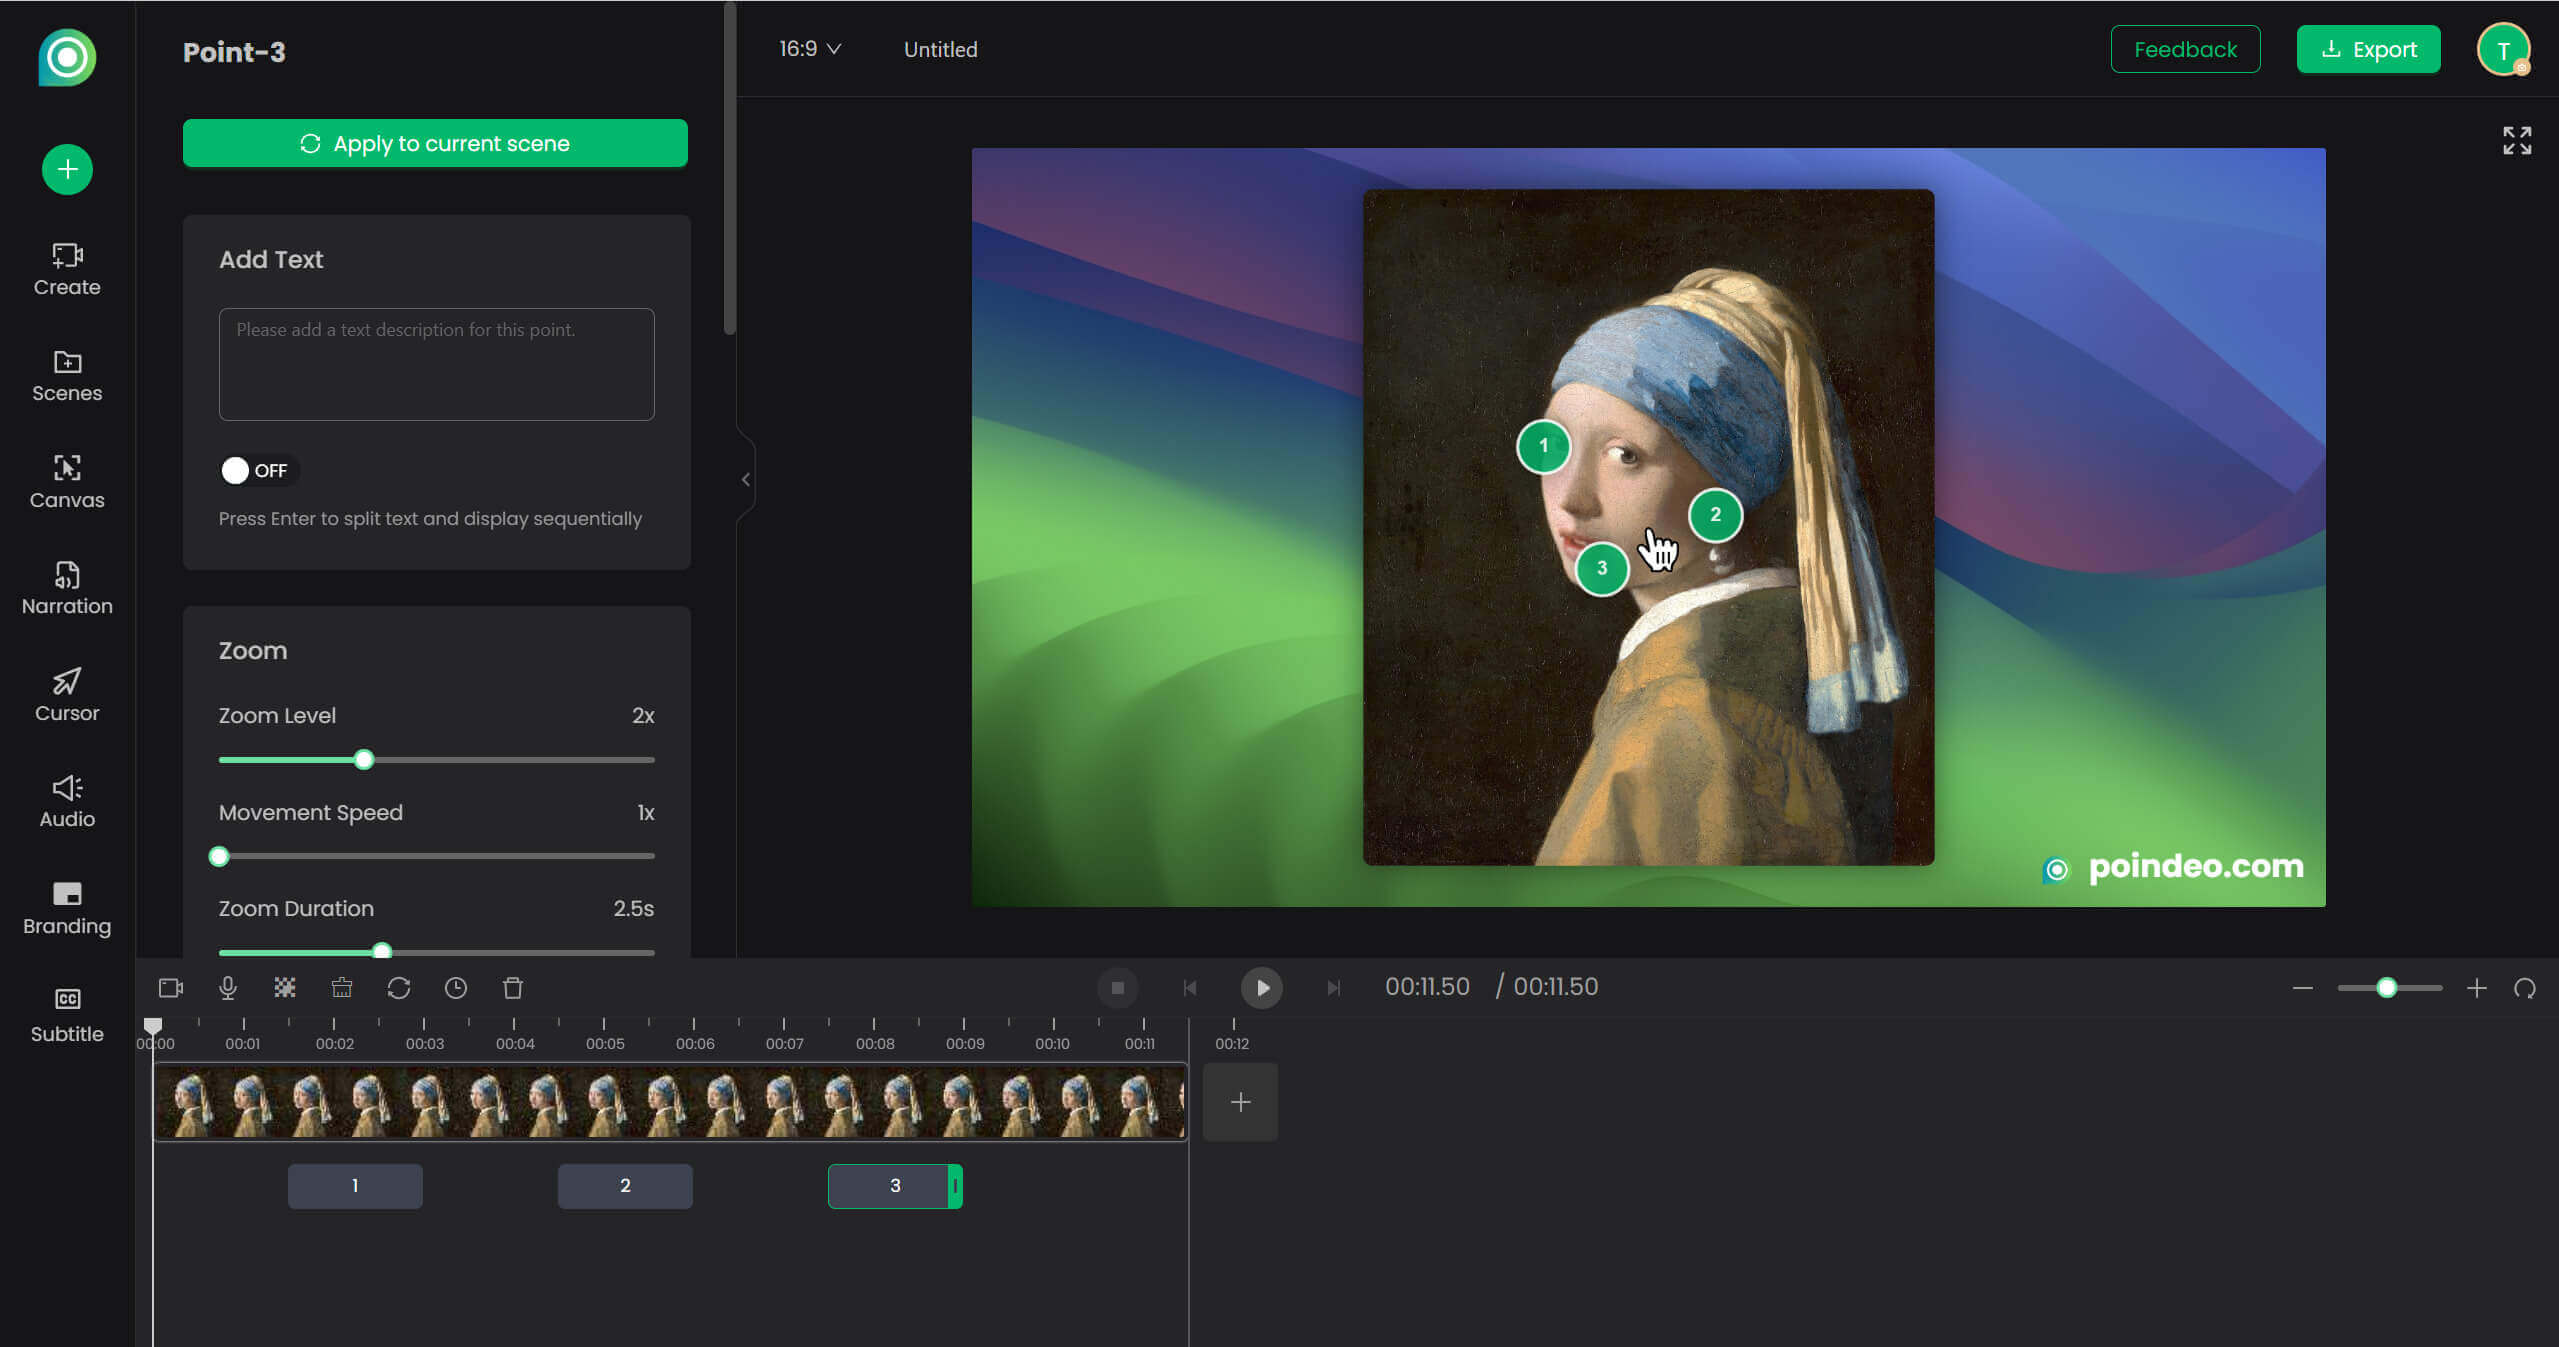Select point marker 2 on the timeline
Image resolution: width=2559 pixels, height=1347 pixels.
(x=625, y=1186)
